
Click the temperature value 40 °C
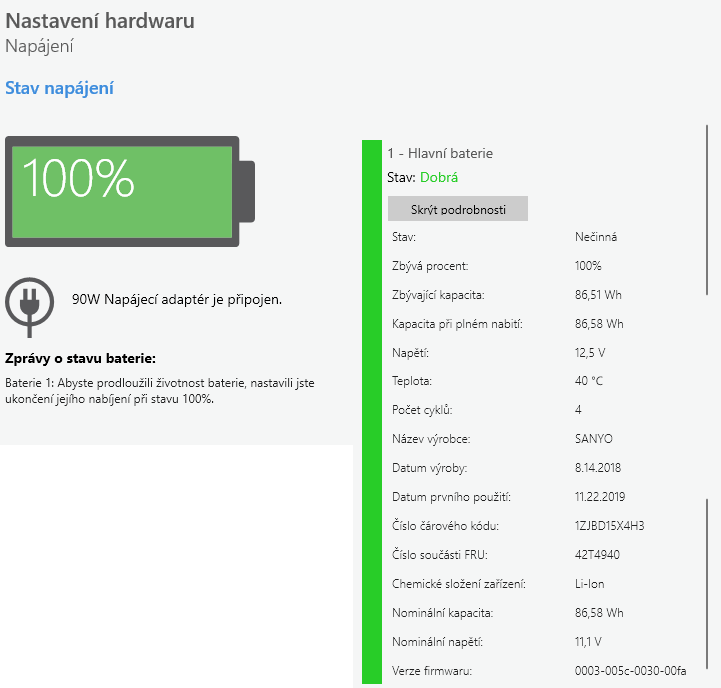tap(589, 381)
